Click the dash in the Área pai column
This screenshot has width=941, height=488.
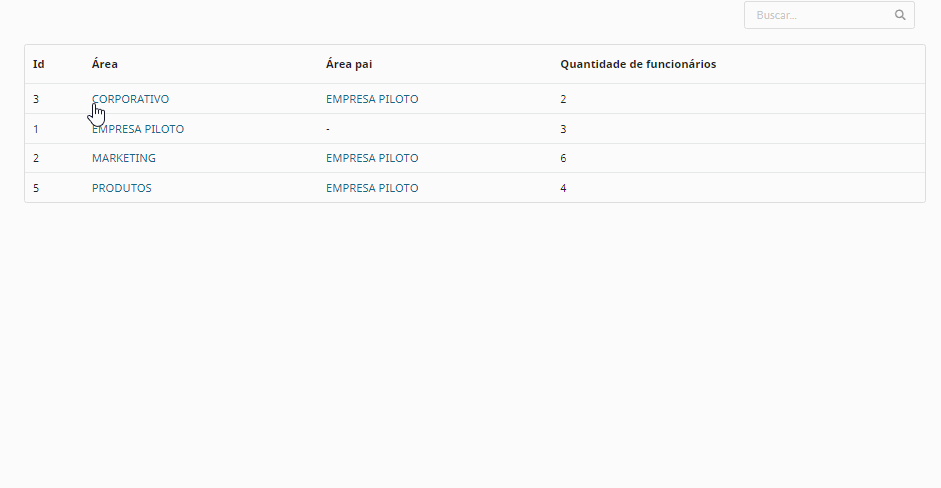click(328, 129)
